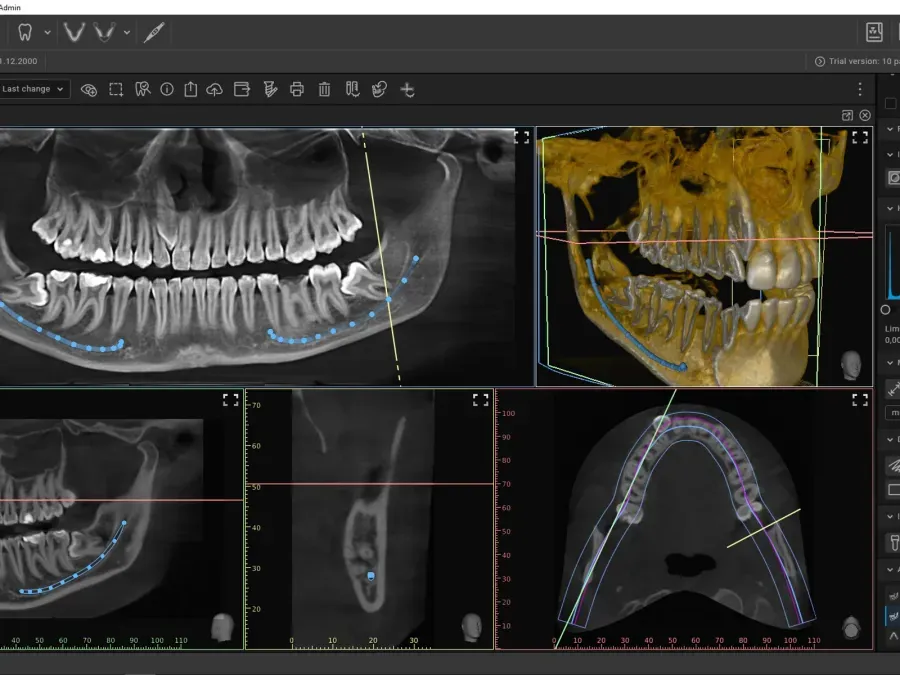Open the report document icon at top right
The image size is (900, 675).
point(874,32)
